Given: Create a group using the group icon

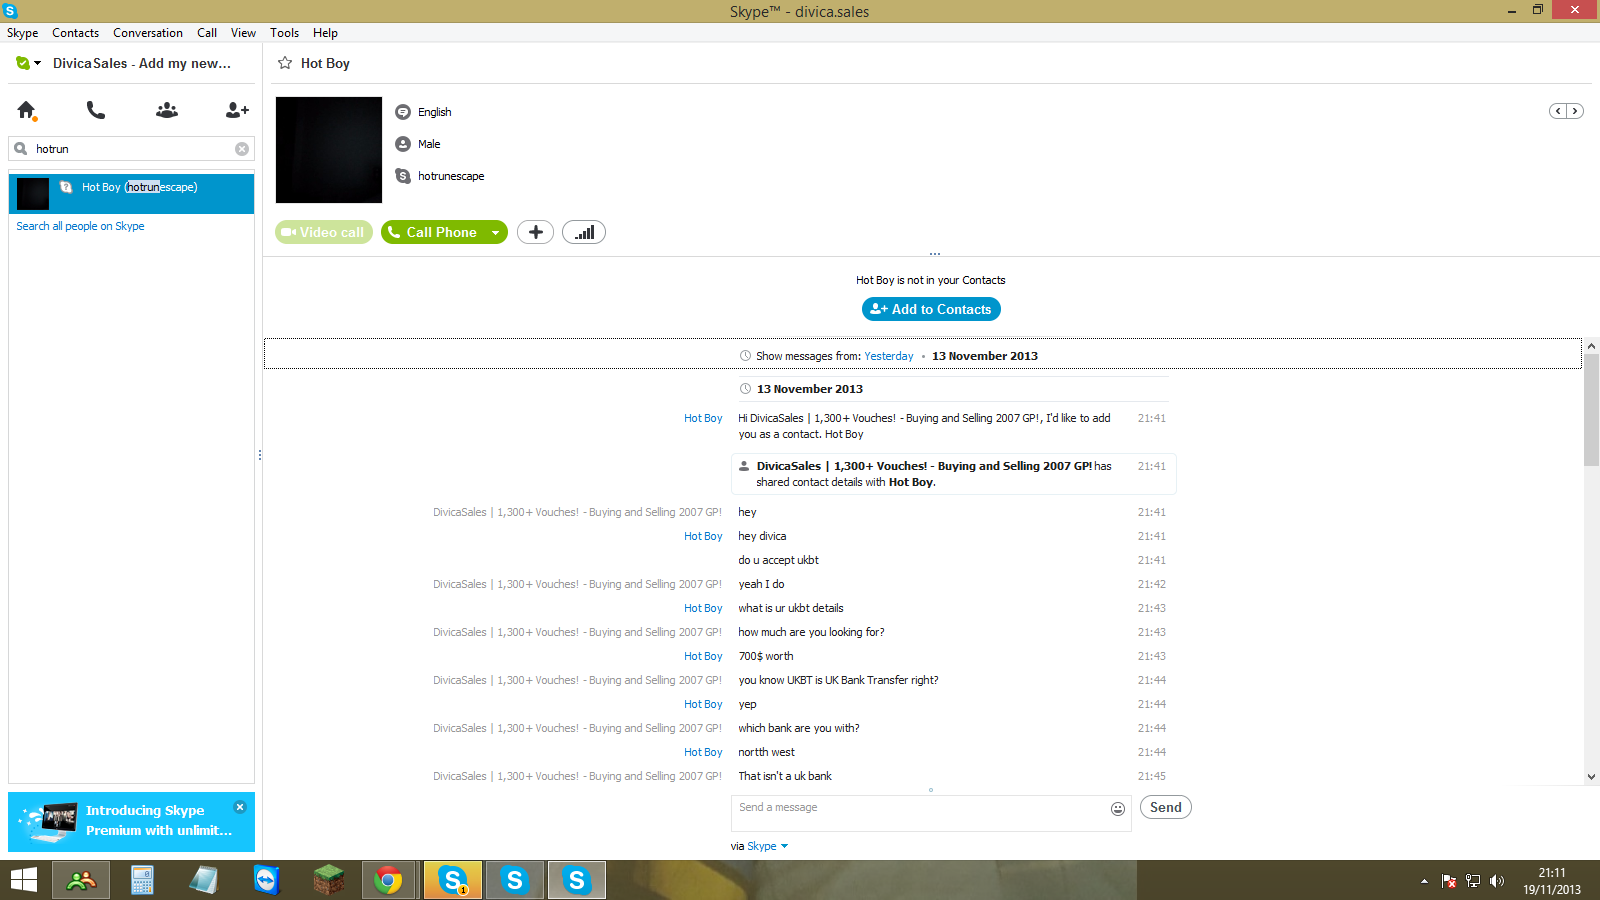Looking at the screenshot, I should click(167, 110).
